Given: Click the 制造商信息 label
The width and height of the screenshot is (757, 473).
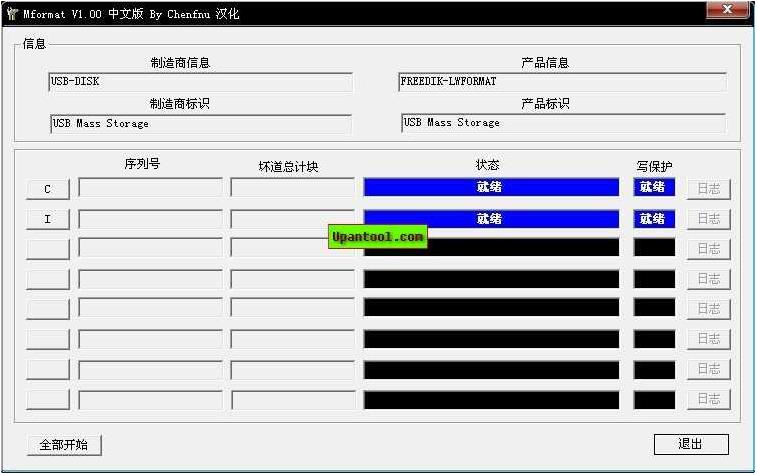Looking at the screenshot, I should [180, 63].
